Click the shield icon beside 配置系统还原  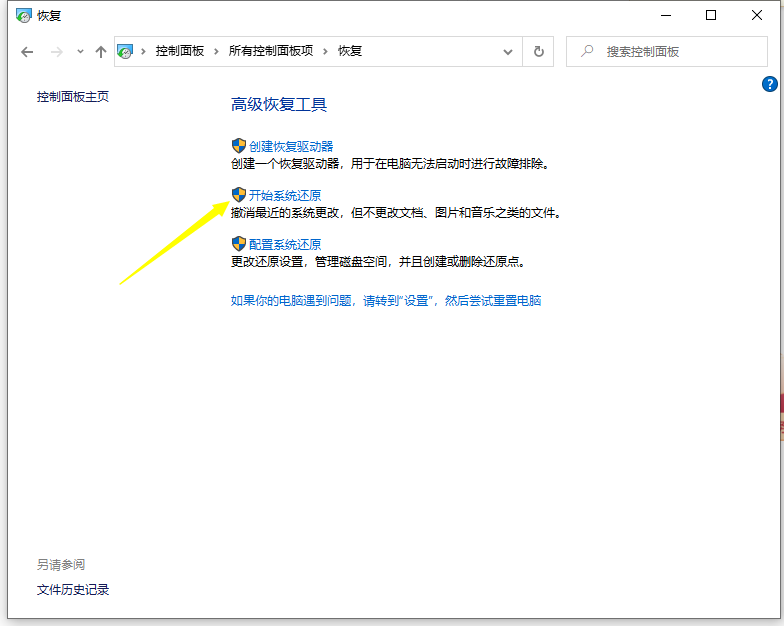click(x=238, y=244)
